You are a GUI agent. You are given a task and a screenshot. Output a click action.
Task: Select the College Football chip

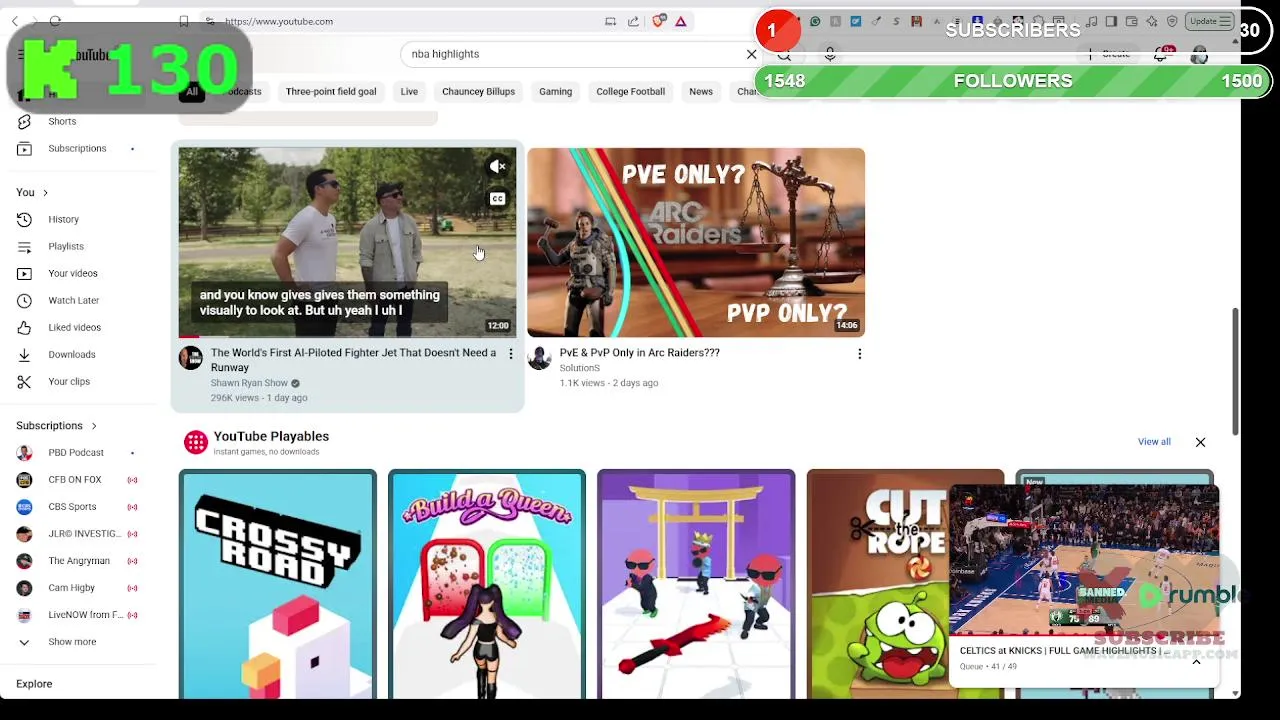(630, 92)
